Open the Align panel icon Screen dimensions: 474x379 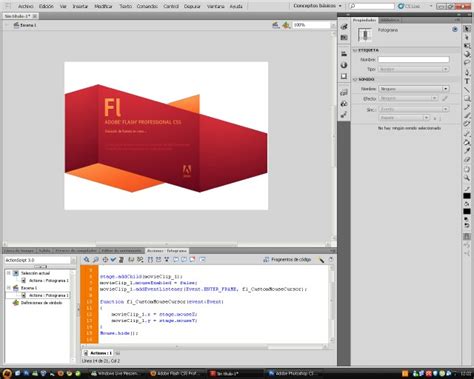(344, 54)
